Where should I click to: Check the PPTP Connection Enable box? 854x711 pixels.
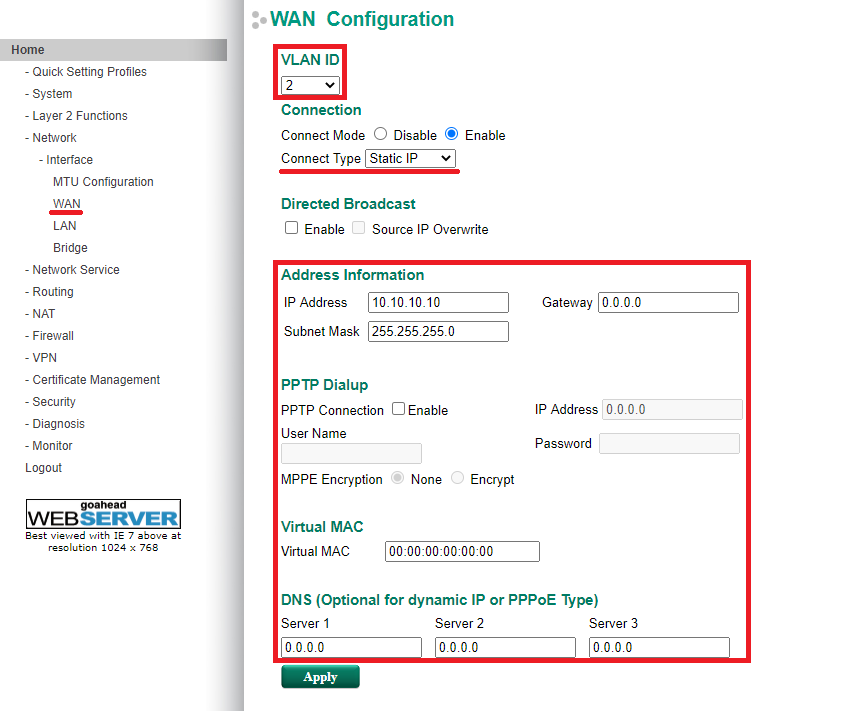[398, 409]
